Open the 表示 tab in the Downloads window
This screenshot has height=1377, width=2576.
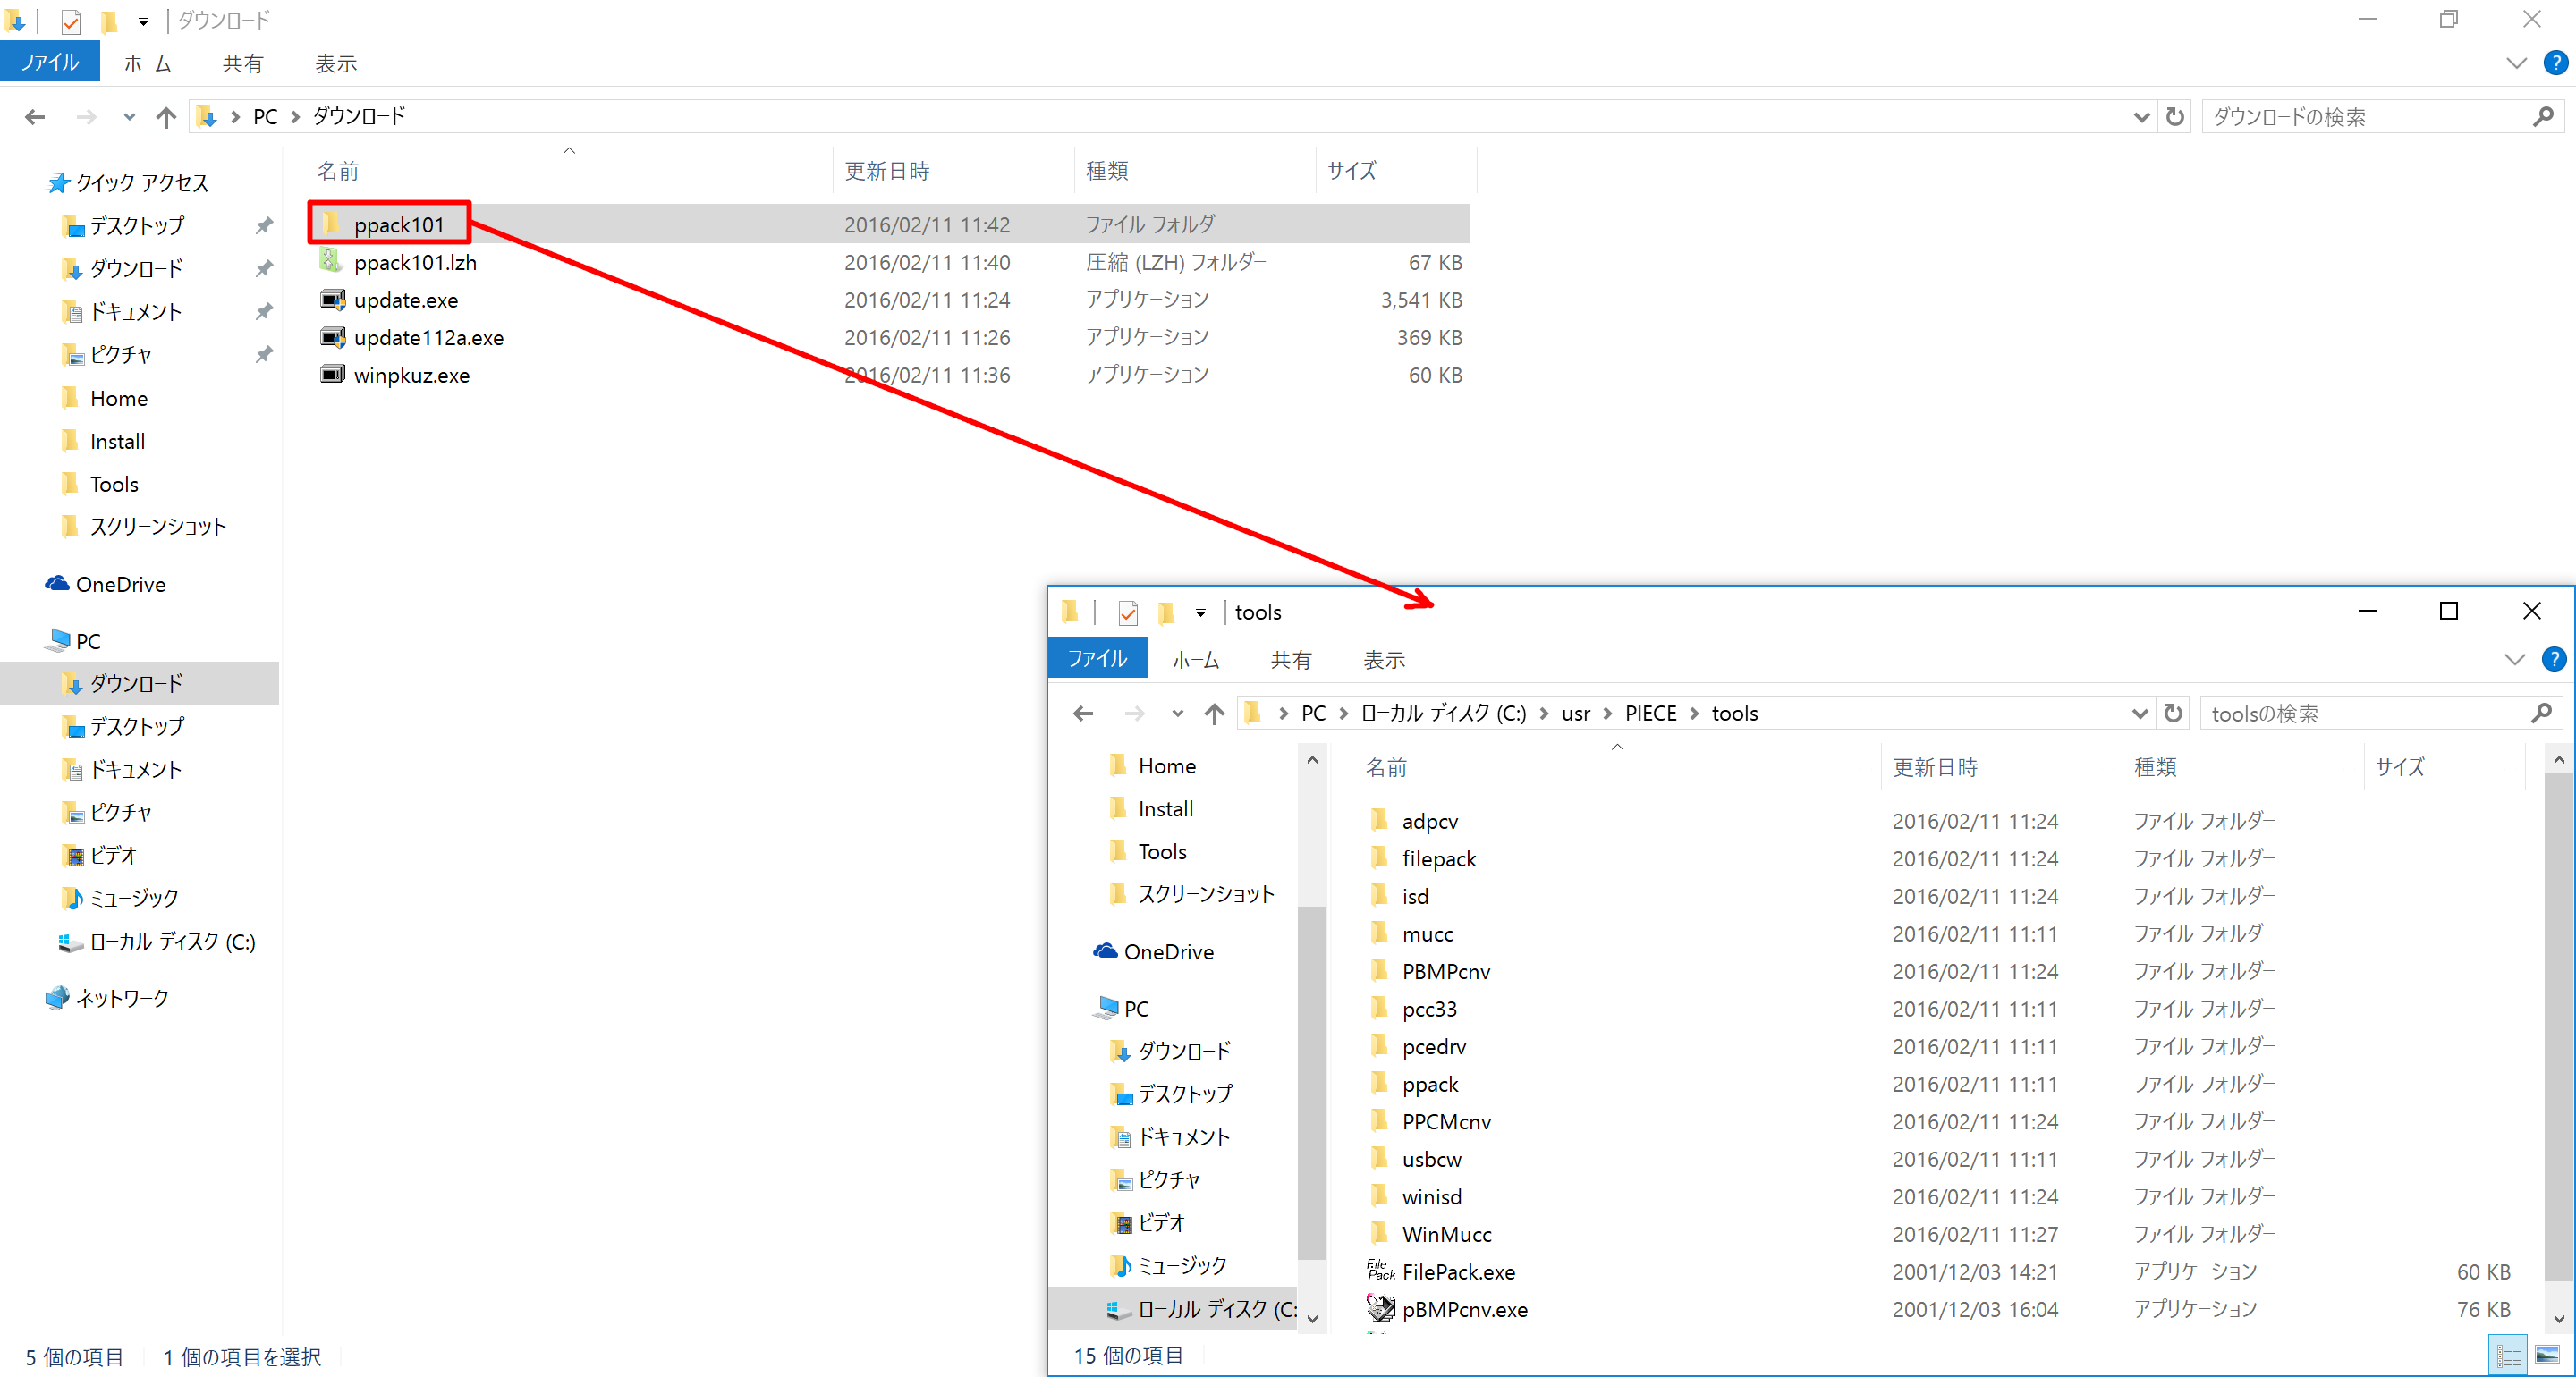click(x=336, y=63)
